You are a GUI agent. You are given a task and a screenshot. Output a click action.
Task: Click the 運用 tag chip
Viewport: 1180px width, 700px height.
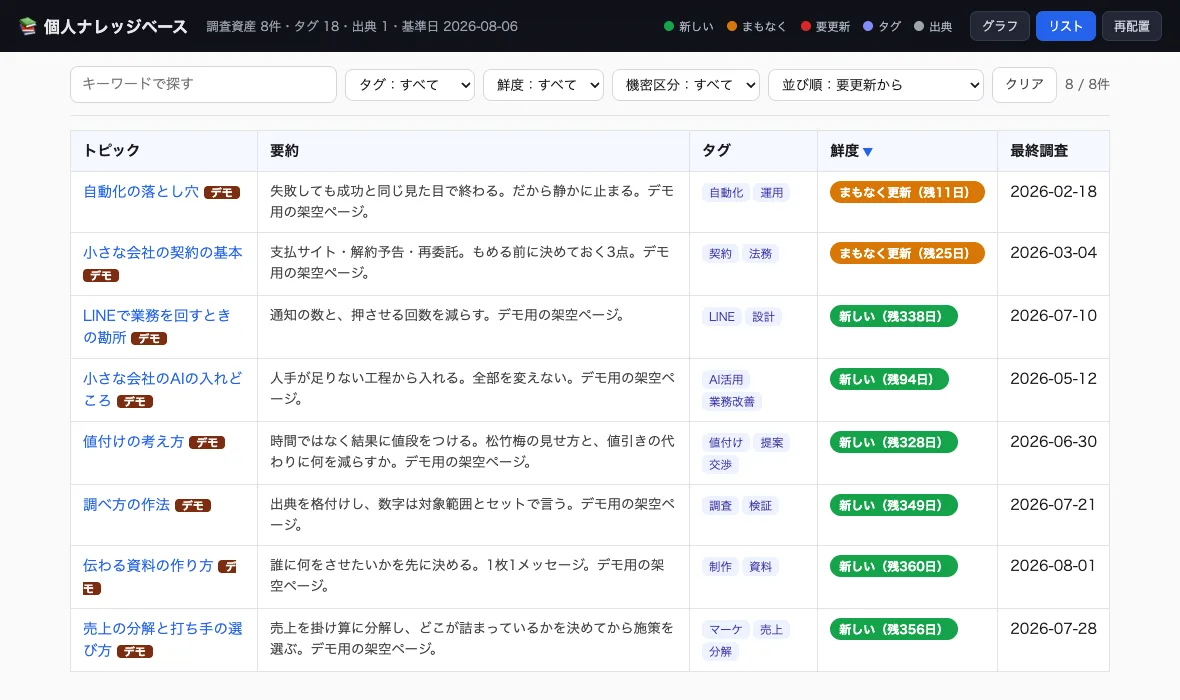click(771, 193)
